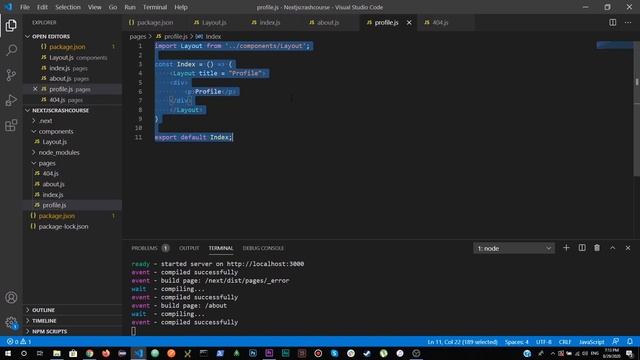Screen dimensions: 640x360
Task: Open about.js in the pages folder
Action: tap(53, 184)
